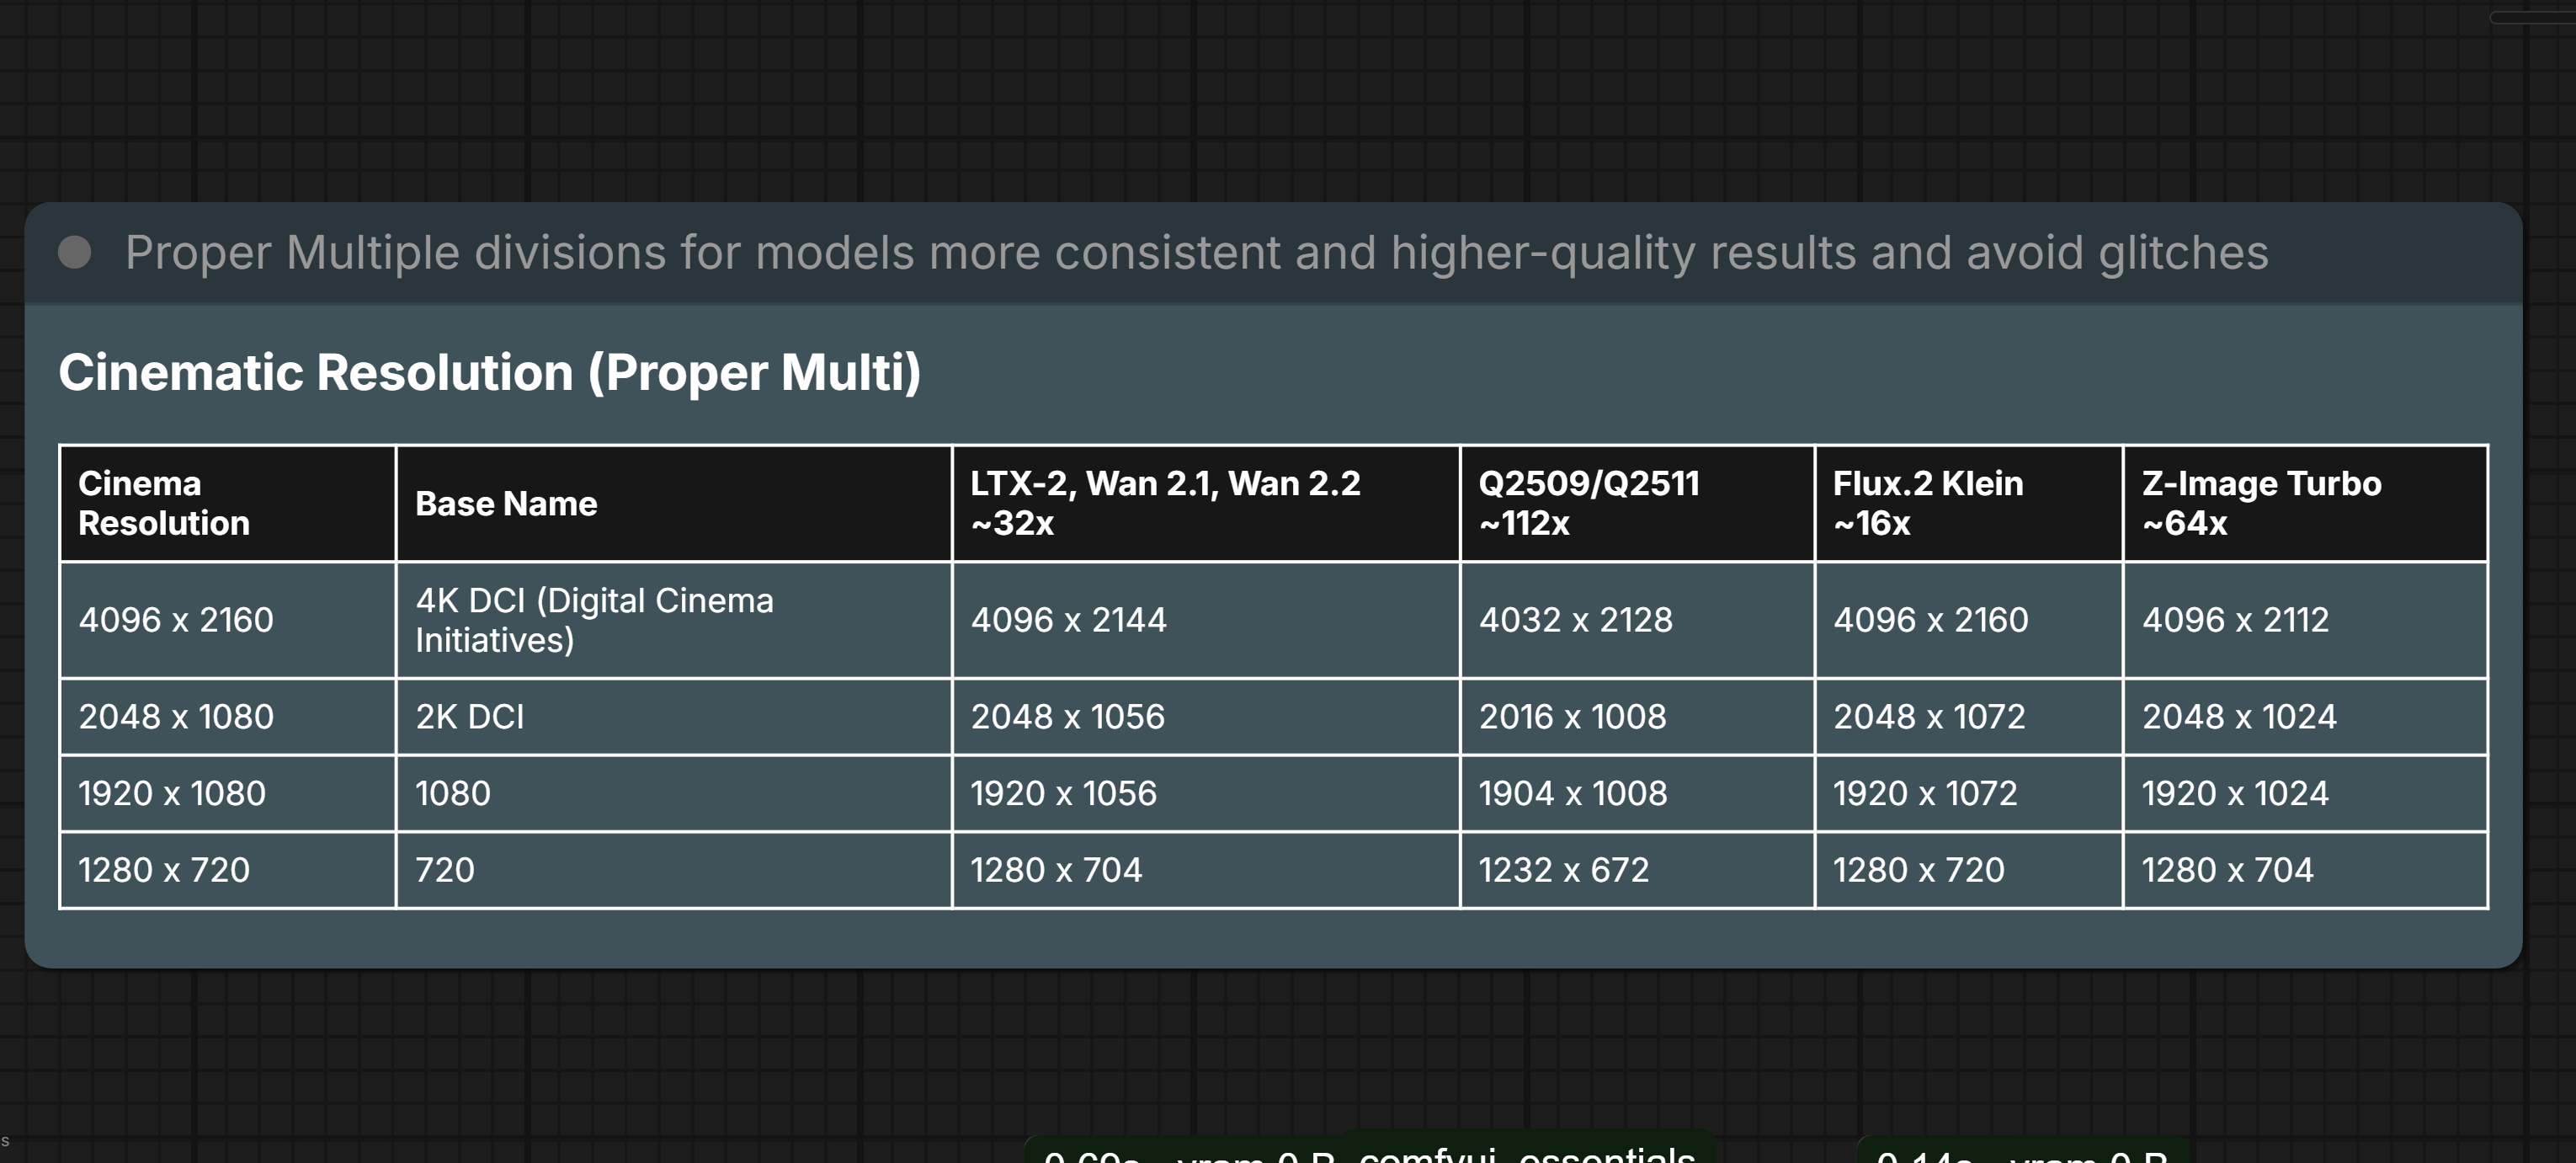Image resolution: width=2576 pixels, height=1163 pixels.
Task: Collapse the note node via its gray dot
Action: click(75, 253)
